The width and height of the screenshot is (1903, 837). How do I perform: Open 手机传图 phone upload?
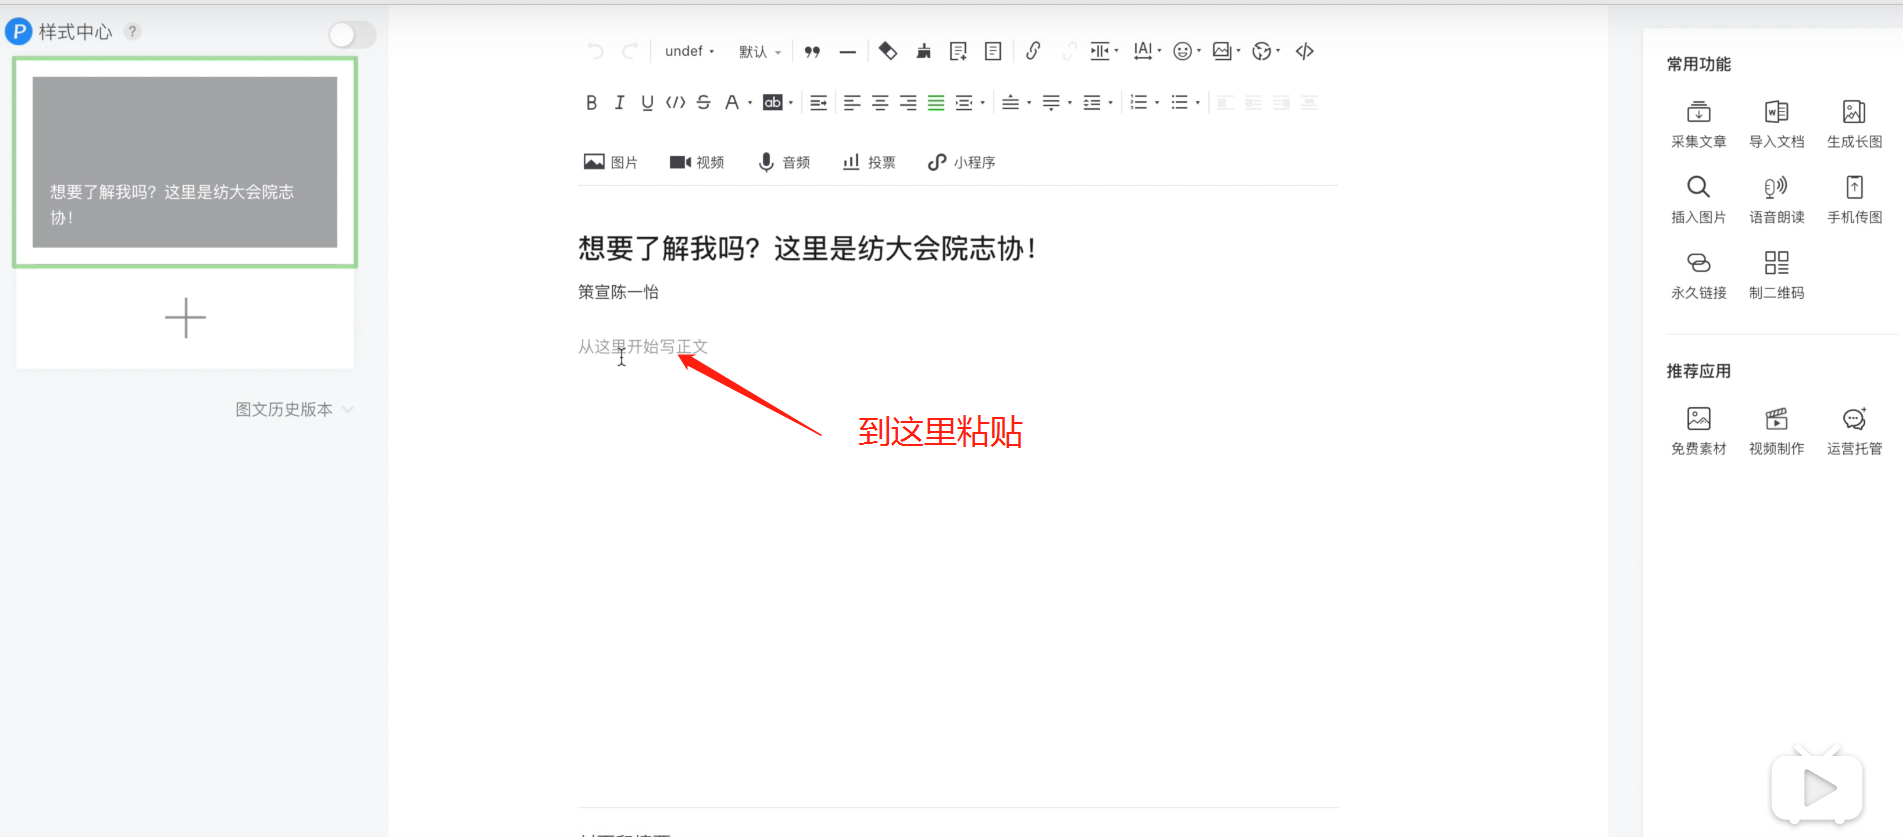pos(1855,199)
